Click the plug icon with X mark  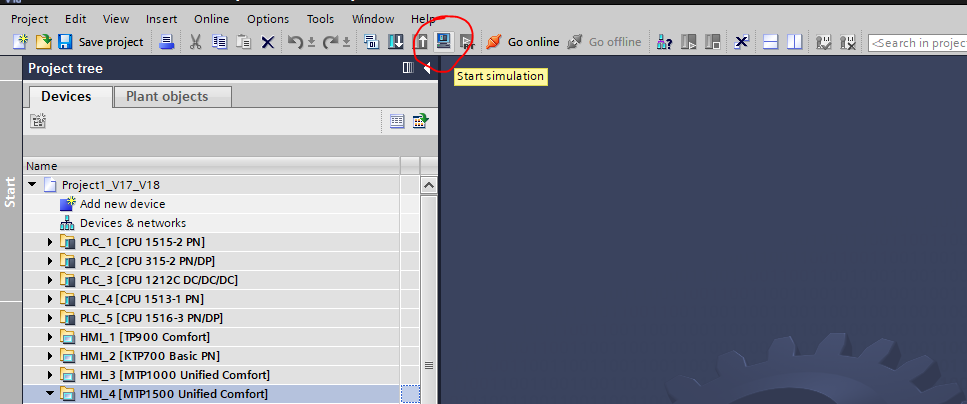click(x=848, y=42)
